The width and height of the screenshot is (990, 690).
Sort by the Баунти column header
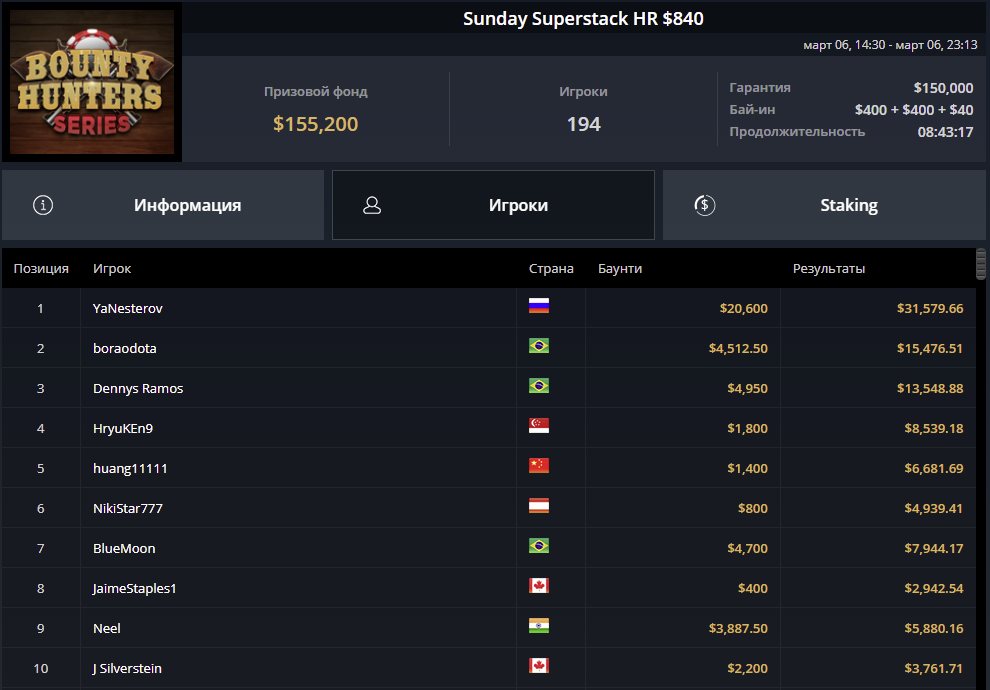point(620,268)
